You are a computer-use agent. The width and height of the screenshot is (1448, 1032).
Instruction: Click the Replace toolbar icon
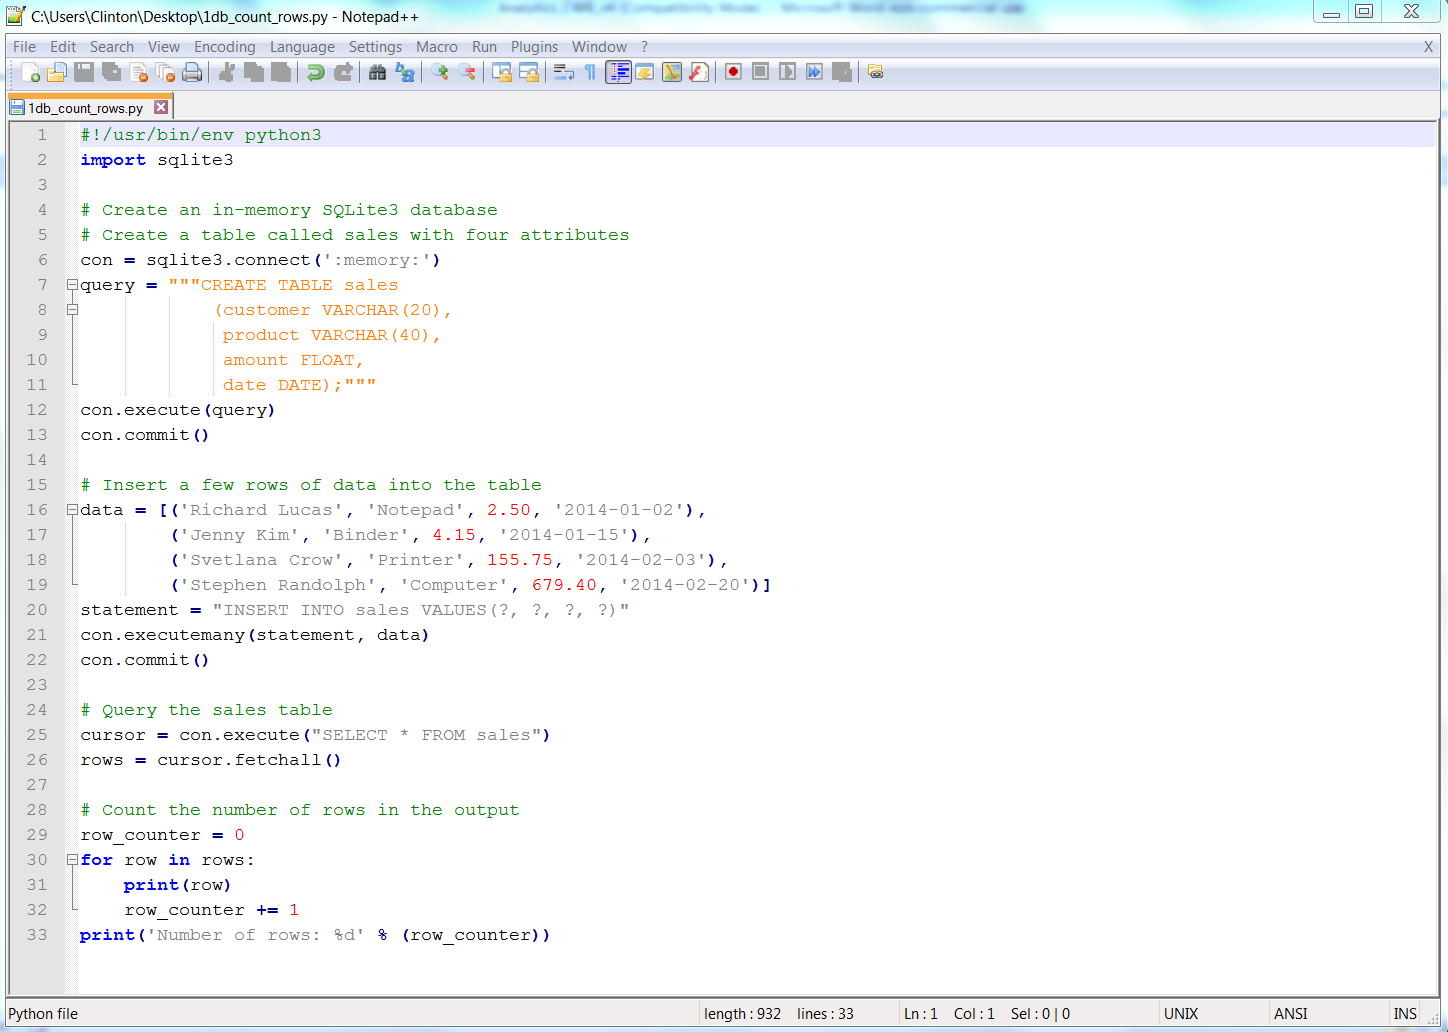(404, 71)
